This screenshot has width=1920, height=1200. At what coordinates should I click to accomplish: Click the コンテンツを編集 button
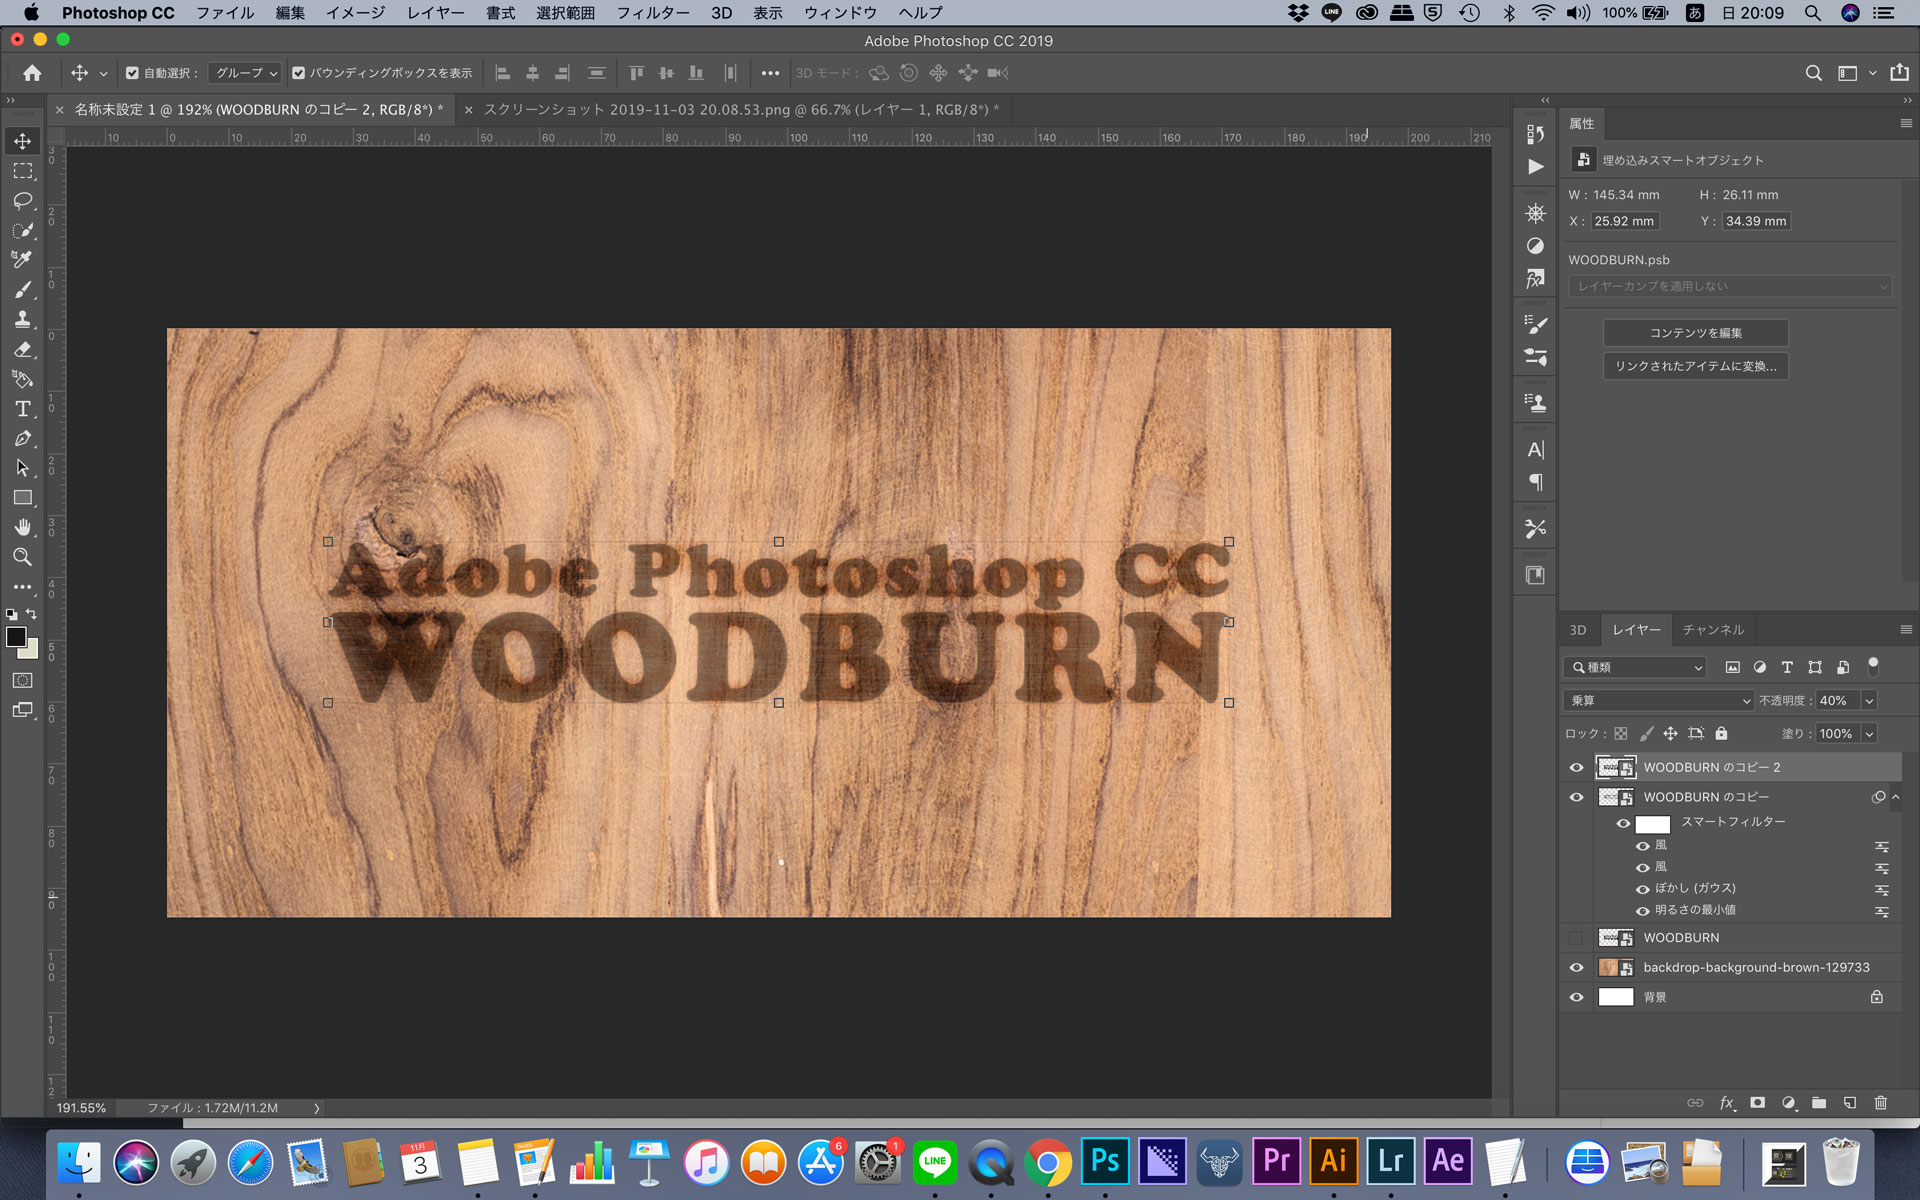click(1696, 333)
